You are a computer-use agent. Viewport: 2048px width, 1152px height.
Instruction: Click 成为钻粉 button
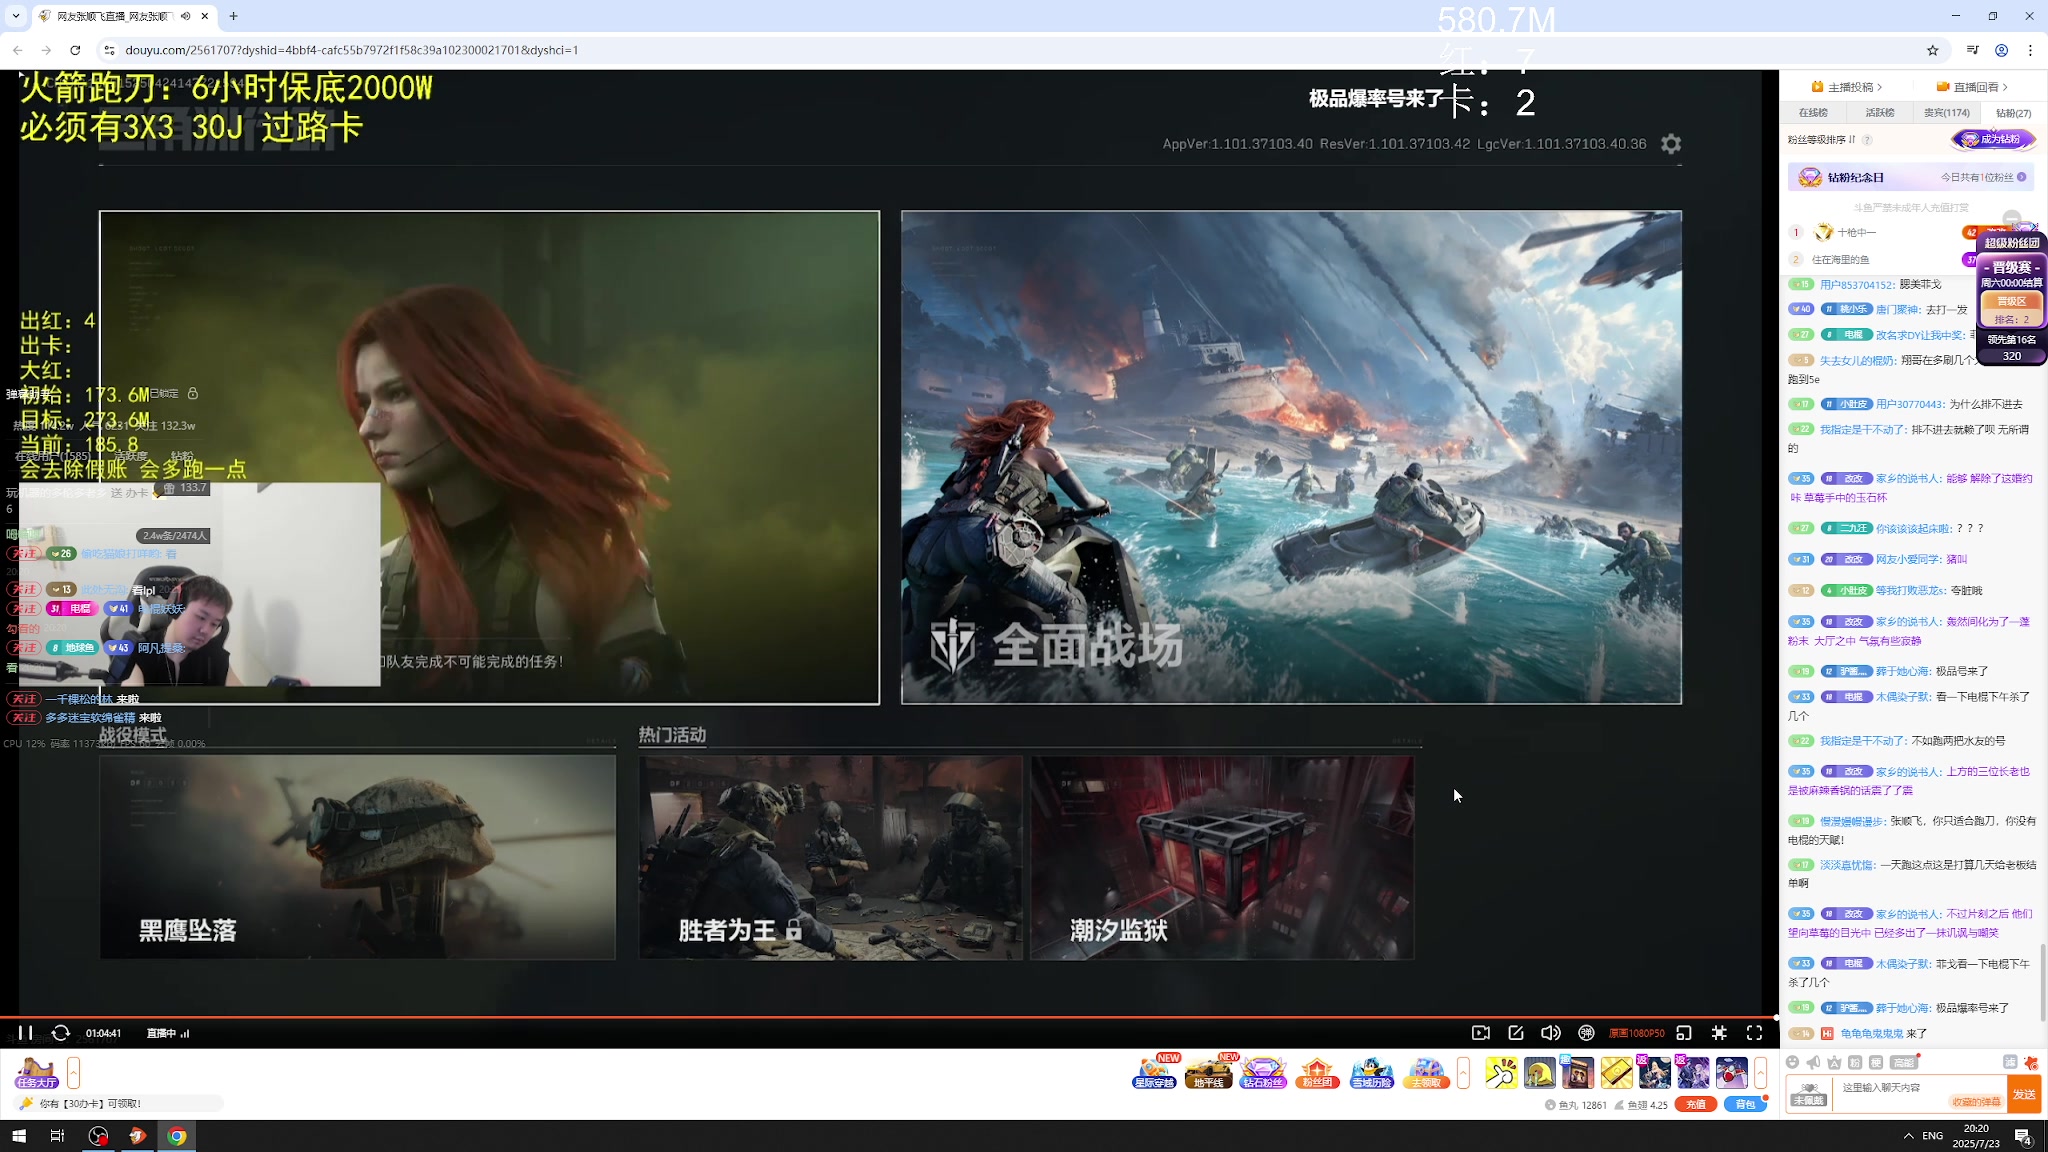click(x=1993, y=140)
